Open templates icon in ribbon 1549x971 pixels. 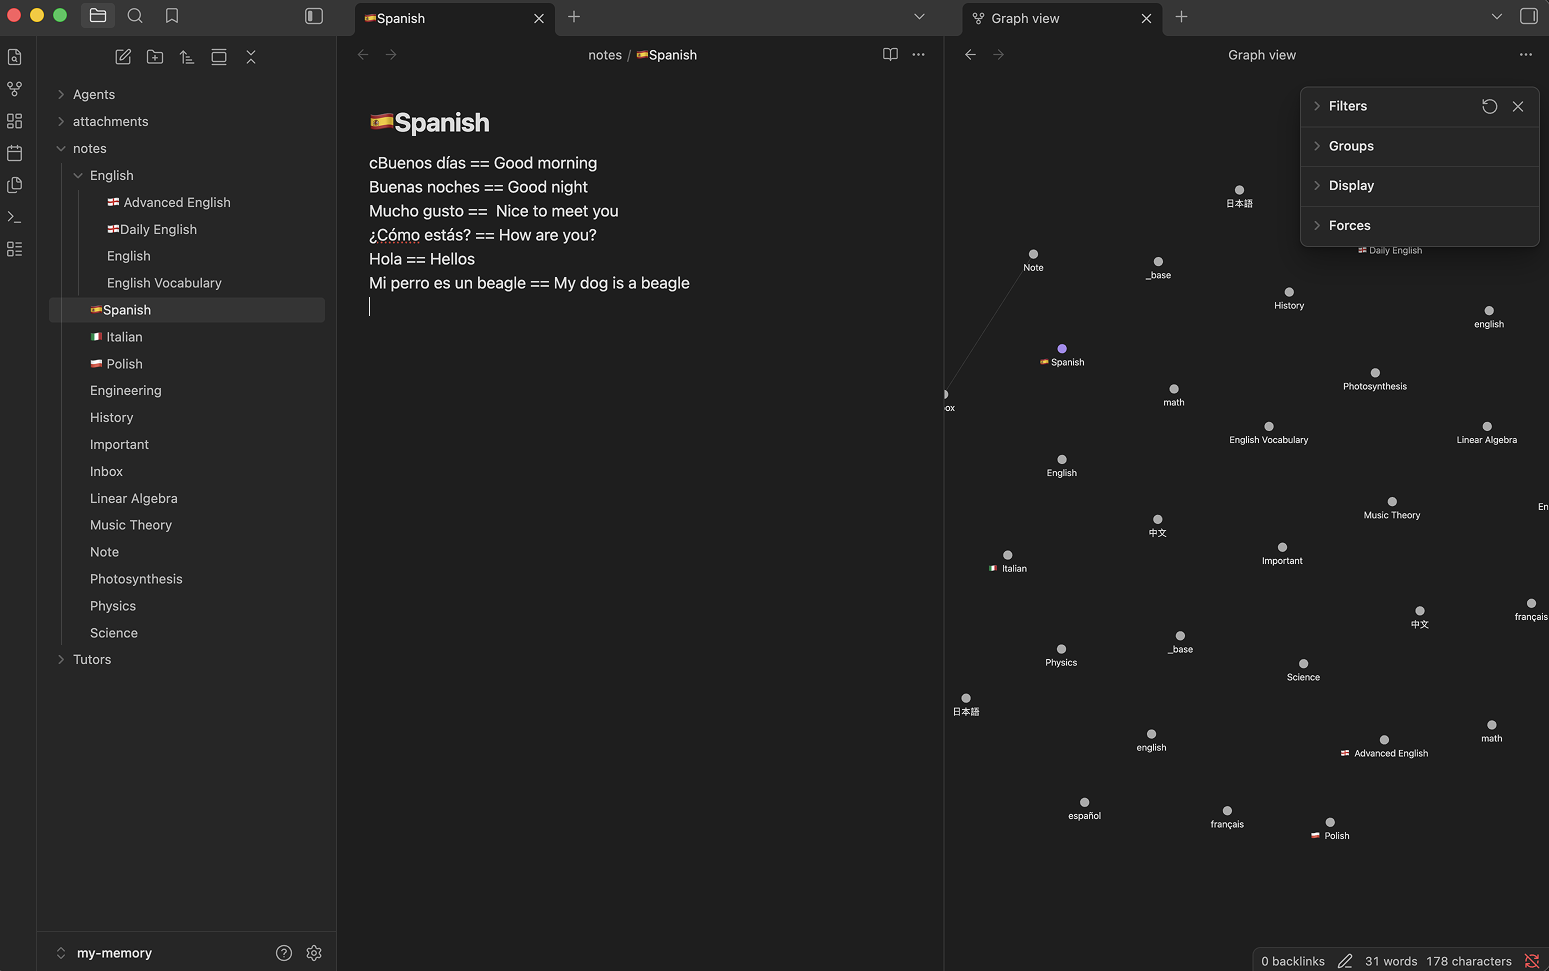pos(15,185)
